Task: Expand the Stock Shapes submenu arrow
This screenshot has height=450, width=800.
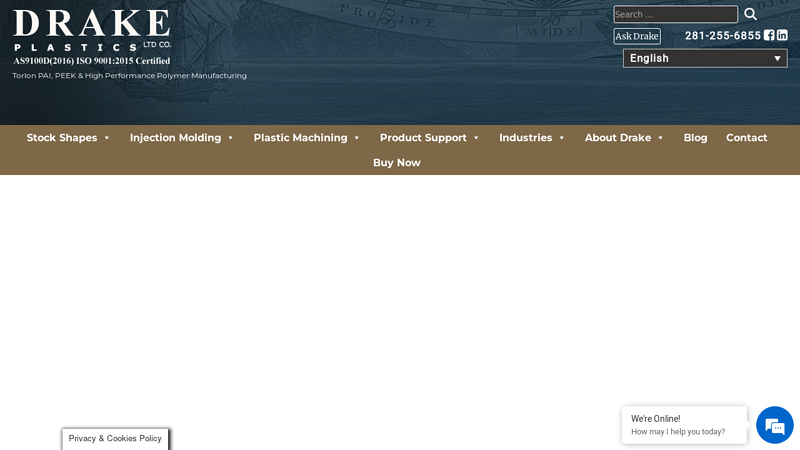Action: coord(107,138)
